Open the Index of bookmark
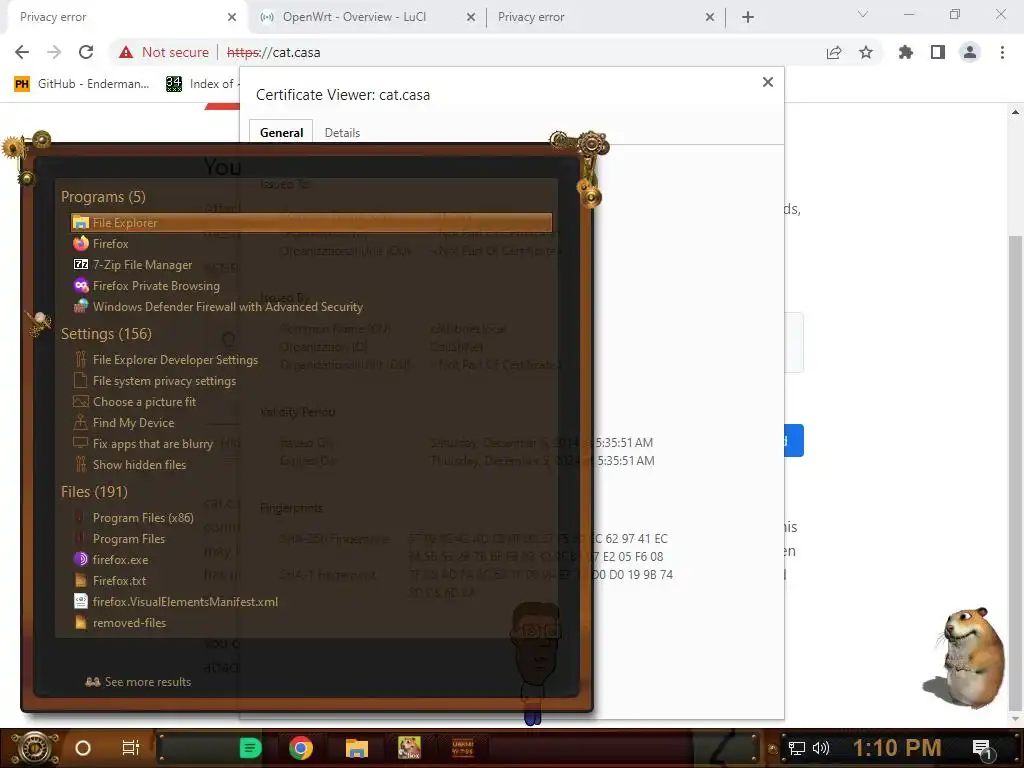Image resolution: width=1024 pixels, height=768 pixels. [x=201, y=84]
